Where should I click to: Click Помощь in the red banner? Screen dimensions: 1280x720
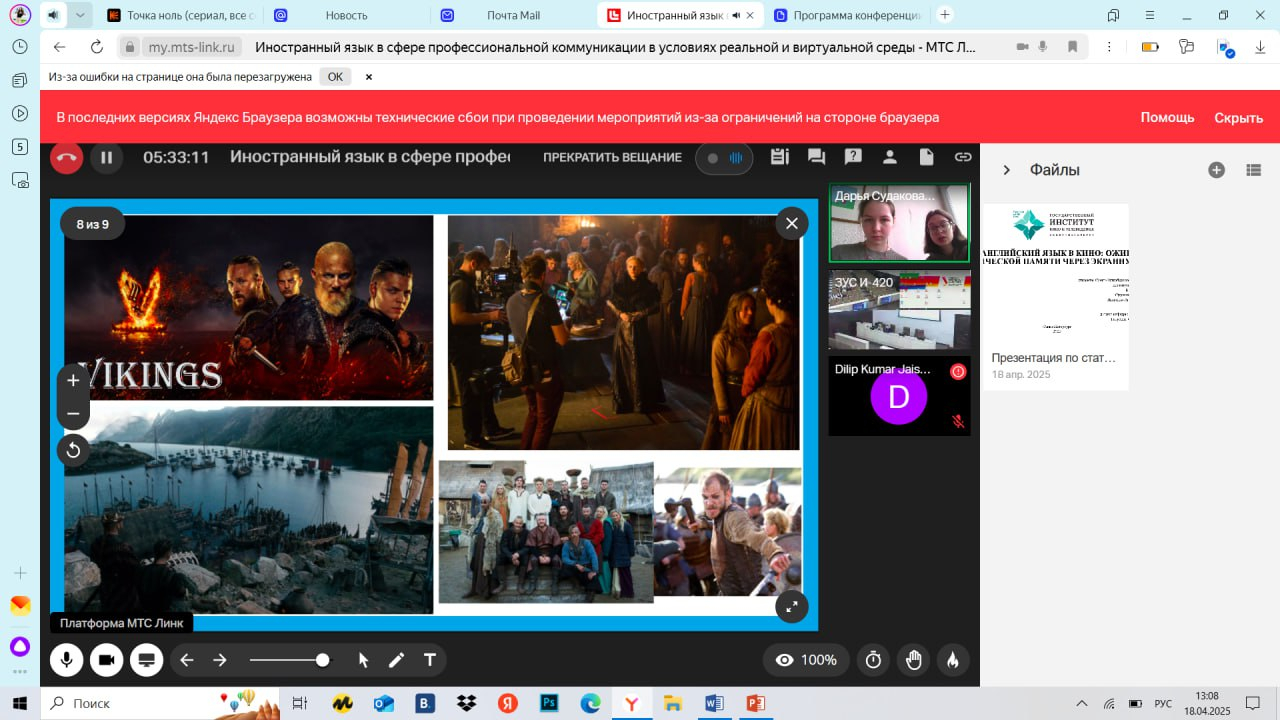1167,117
